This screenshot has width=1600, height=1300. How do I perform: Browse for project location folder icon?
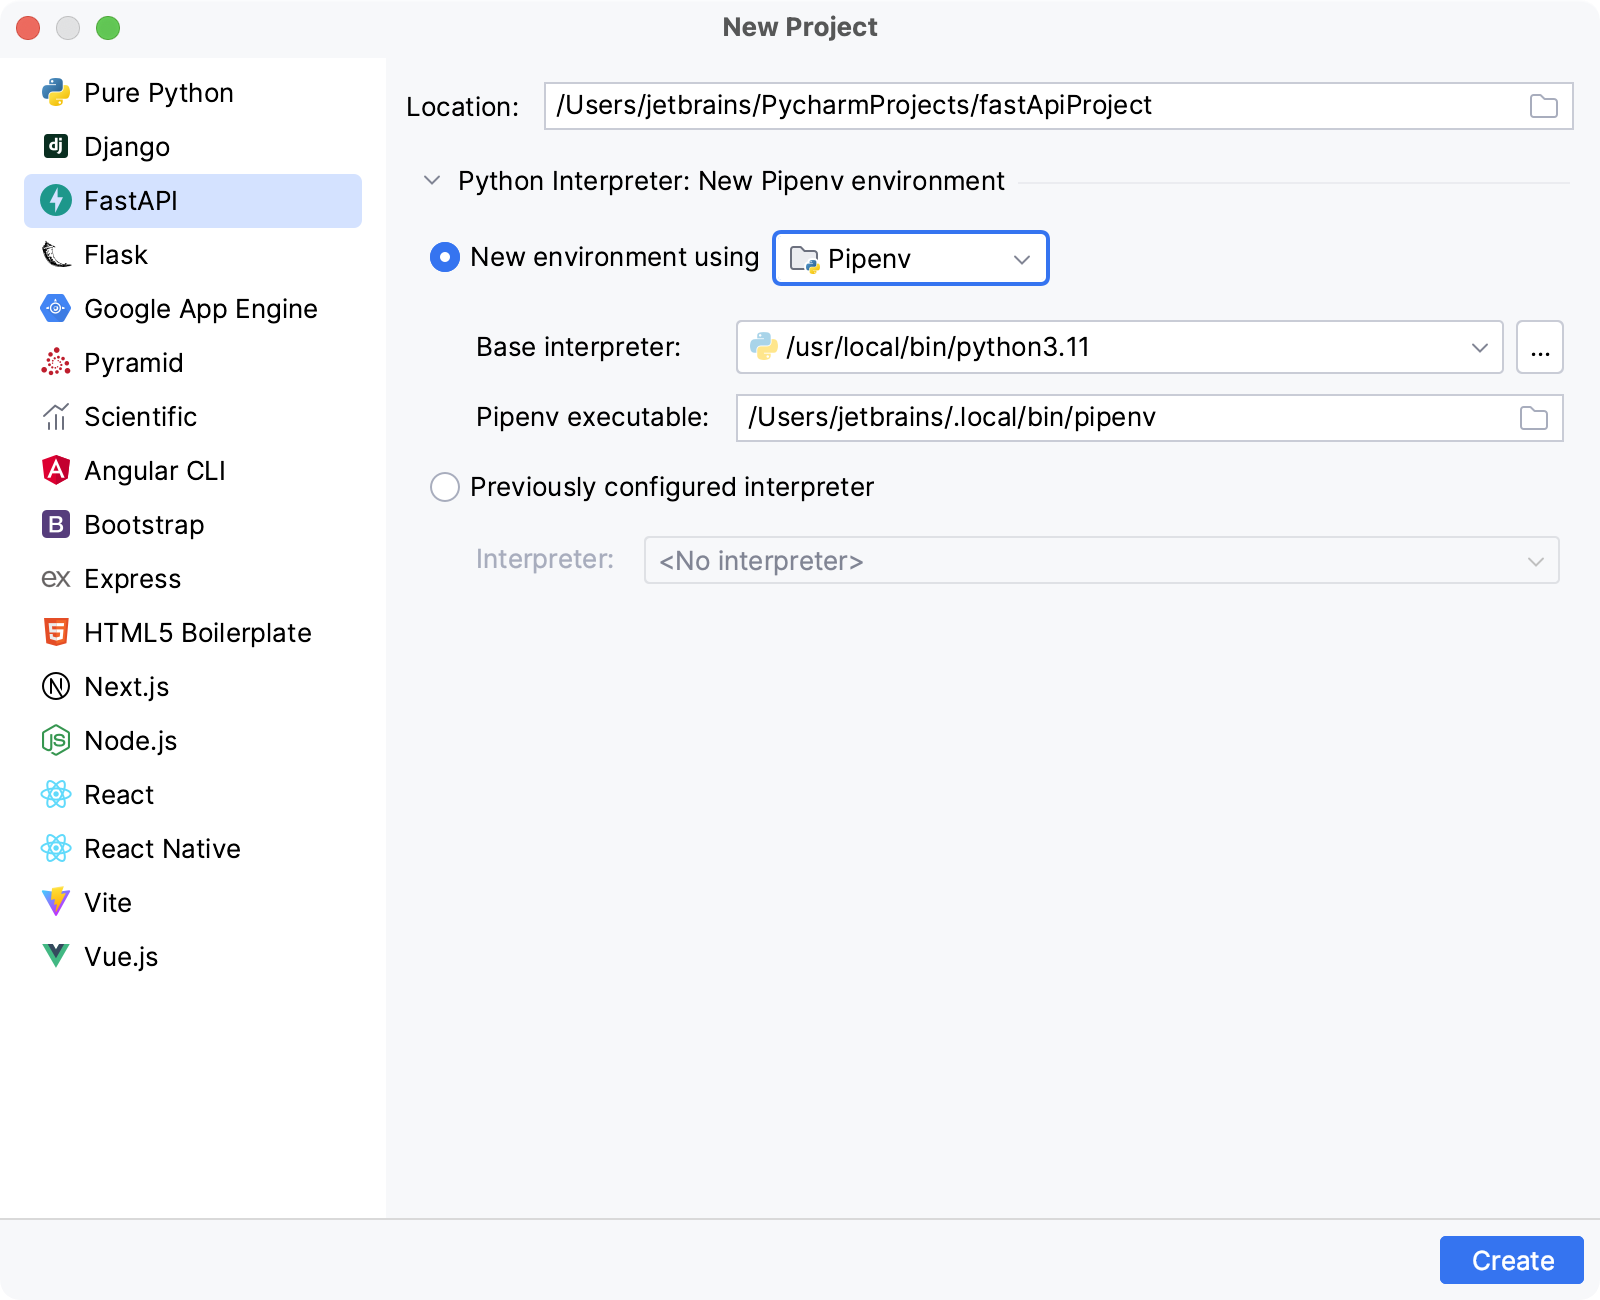[1544, 106]
